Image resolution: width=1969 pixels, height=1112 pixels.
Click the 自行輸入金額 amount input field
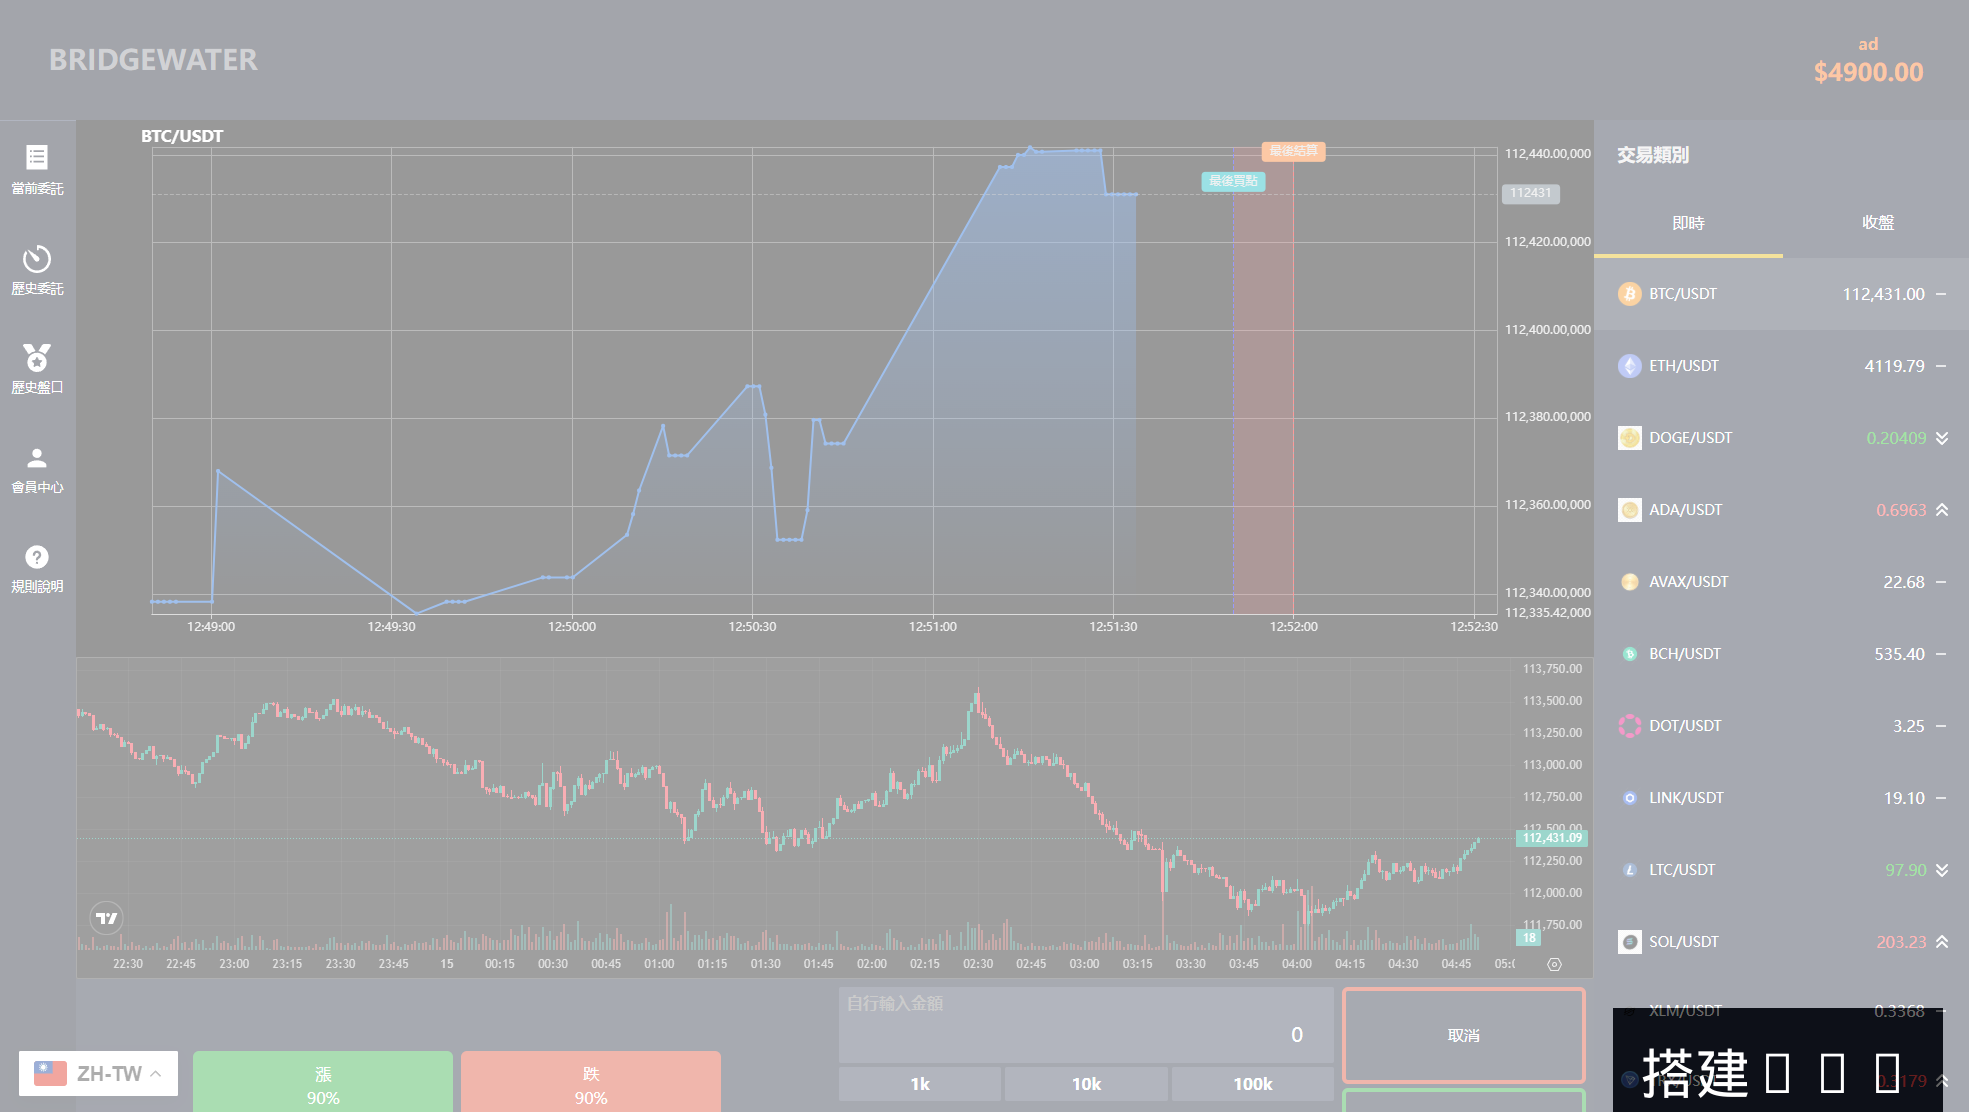point(1086,1025)
